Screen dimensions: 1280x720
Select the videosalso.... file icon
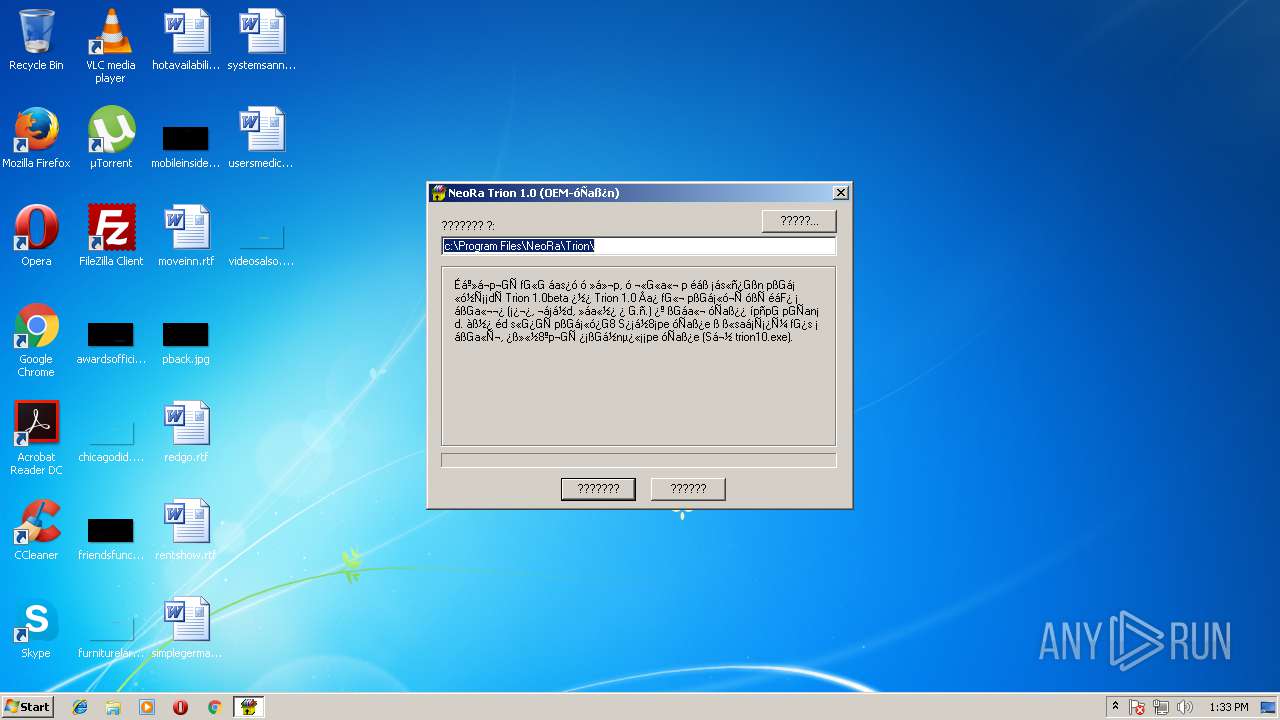[x=261, y=246]
